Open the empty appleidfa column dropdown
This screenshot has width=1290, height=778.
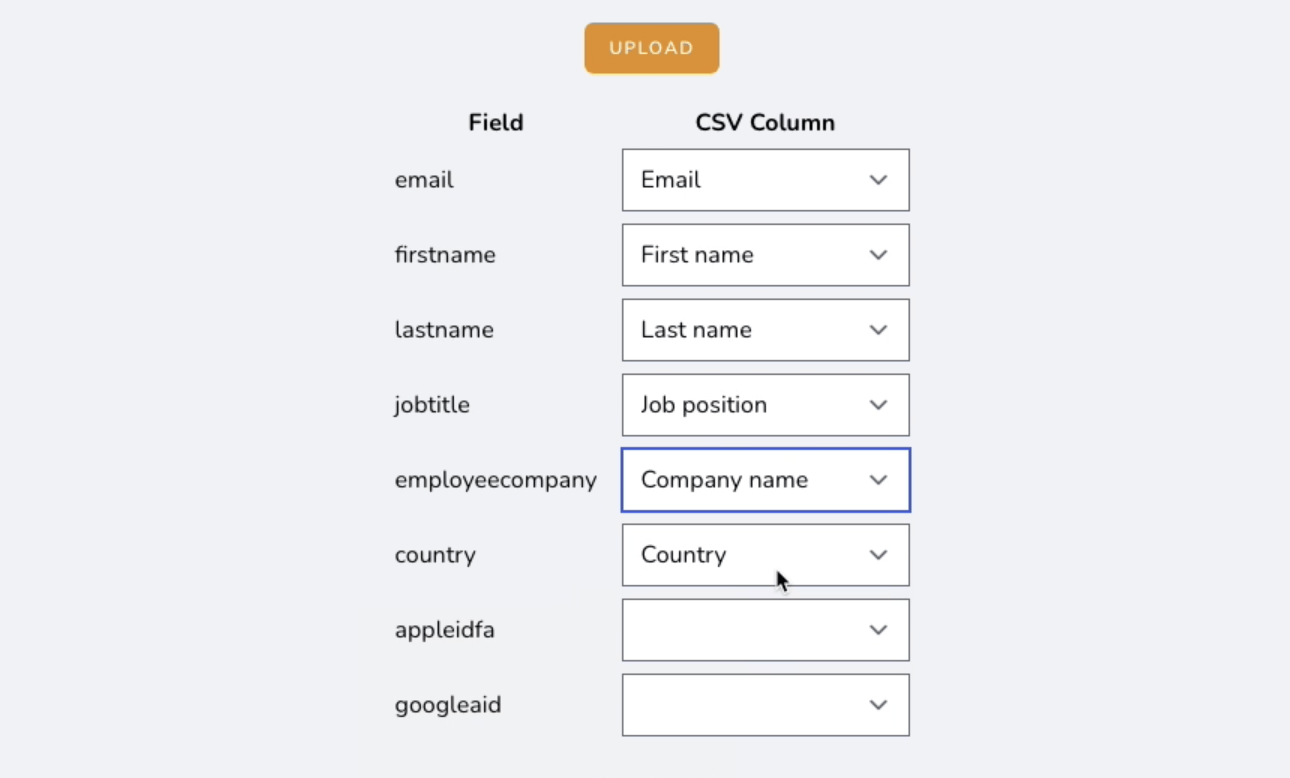click(765, 630)
